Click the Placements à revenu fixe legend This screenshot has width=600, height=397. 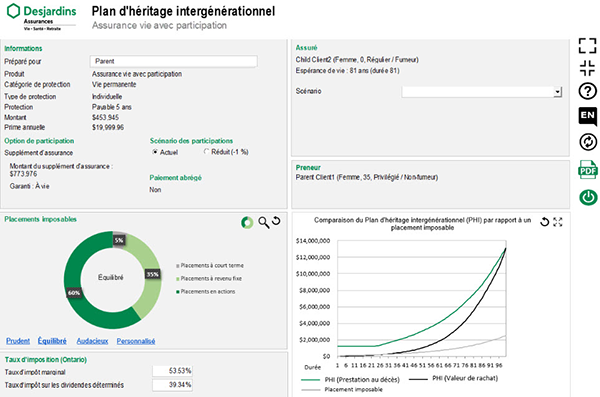pos(209,279)
